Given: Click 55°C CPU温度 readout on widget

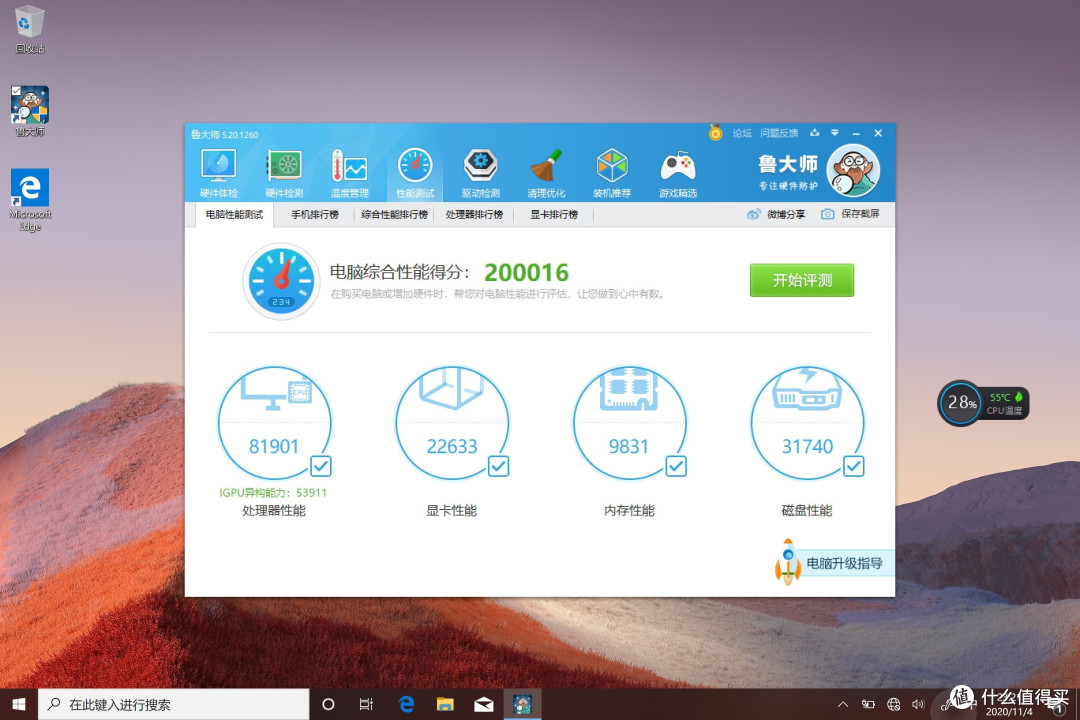Looking at the screenshot, I should 1006,404.
